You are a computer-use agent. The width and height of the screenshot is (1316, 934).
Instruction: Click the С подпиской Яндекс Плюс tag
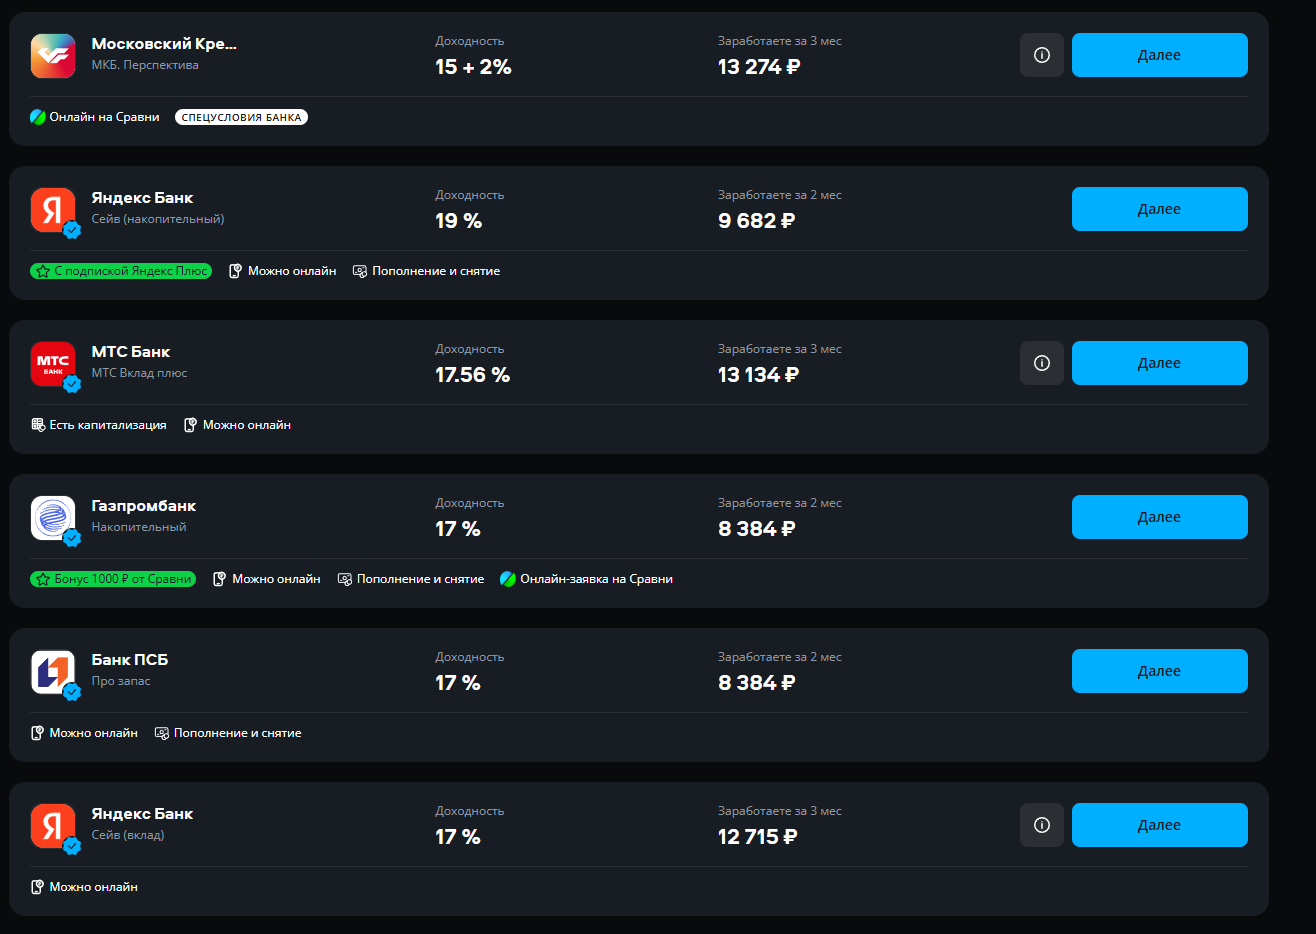121,271
